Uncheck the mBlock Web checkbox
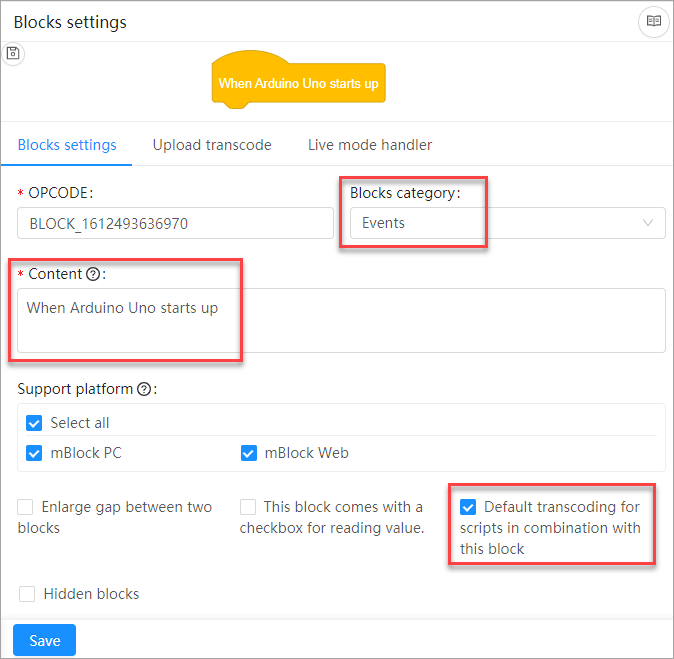Screen dimensions: 674x659 pyautogui.click(x=249, y=453)
